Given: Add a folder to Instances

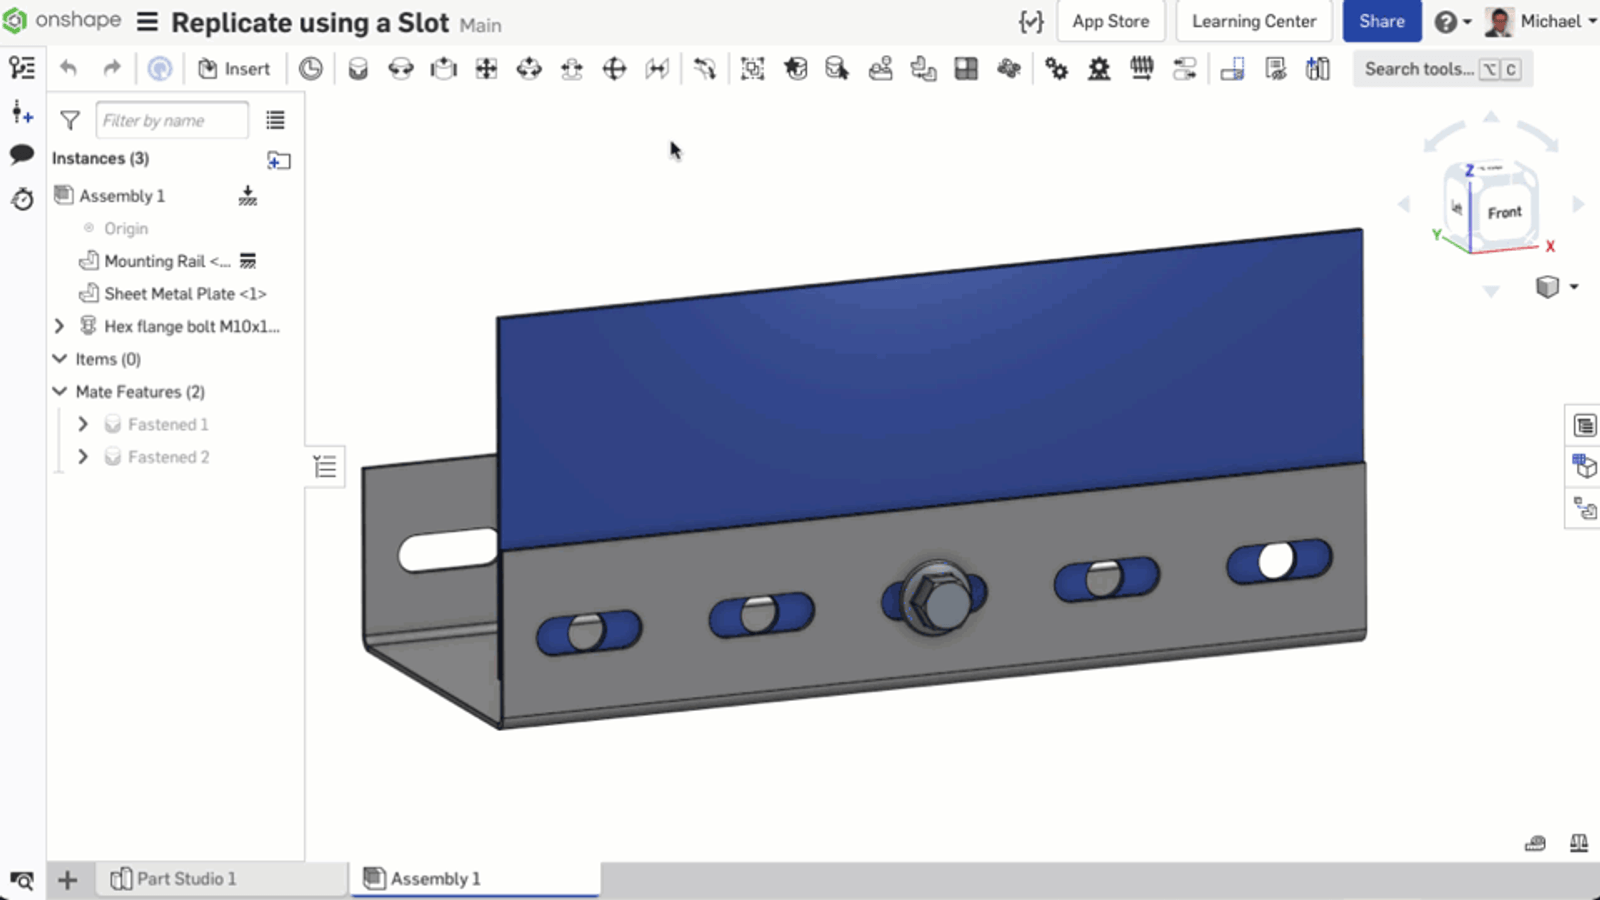Looking at the screenshot, I should point(278,160).
